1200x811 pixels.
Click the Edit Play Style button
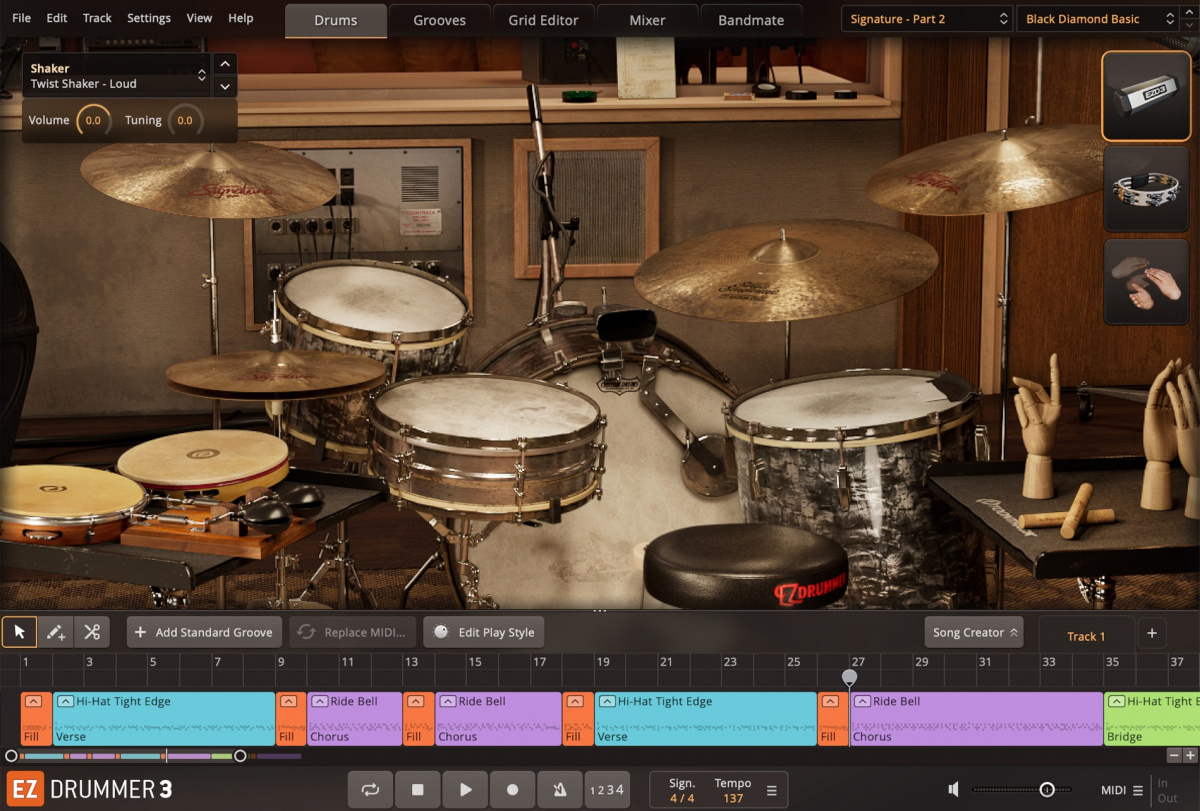tap(484, 632)
